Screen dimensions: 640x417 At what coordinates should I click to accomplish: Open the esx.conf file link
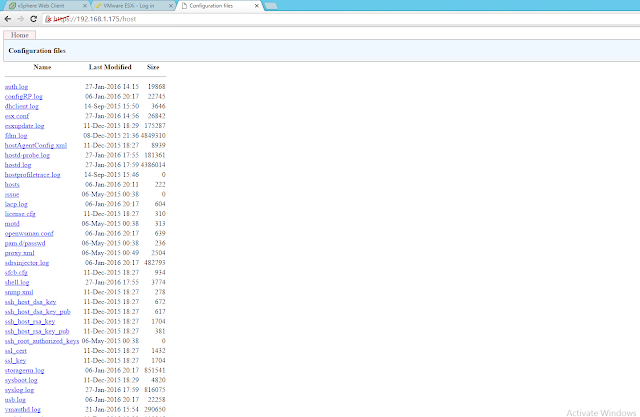coord(17,116)
